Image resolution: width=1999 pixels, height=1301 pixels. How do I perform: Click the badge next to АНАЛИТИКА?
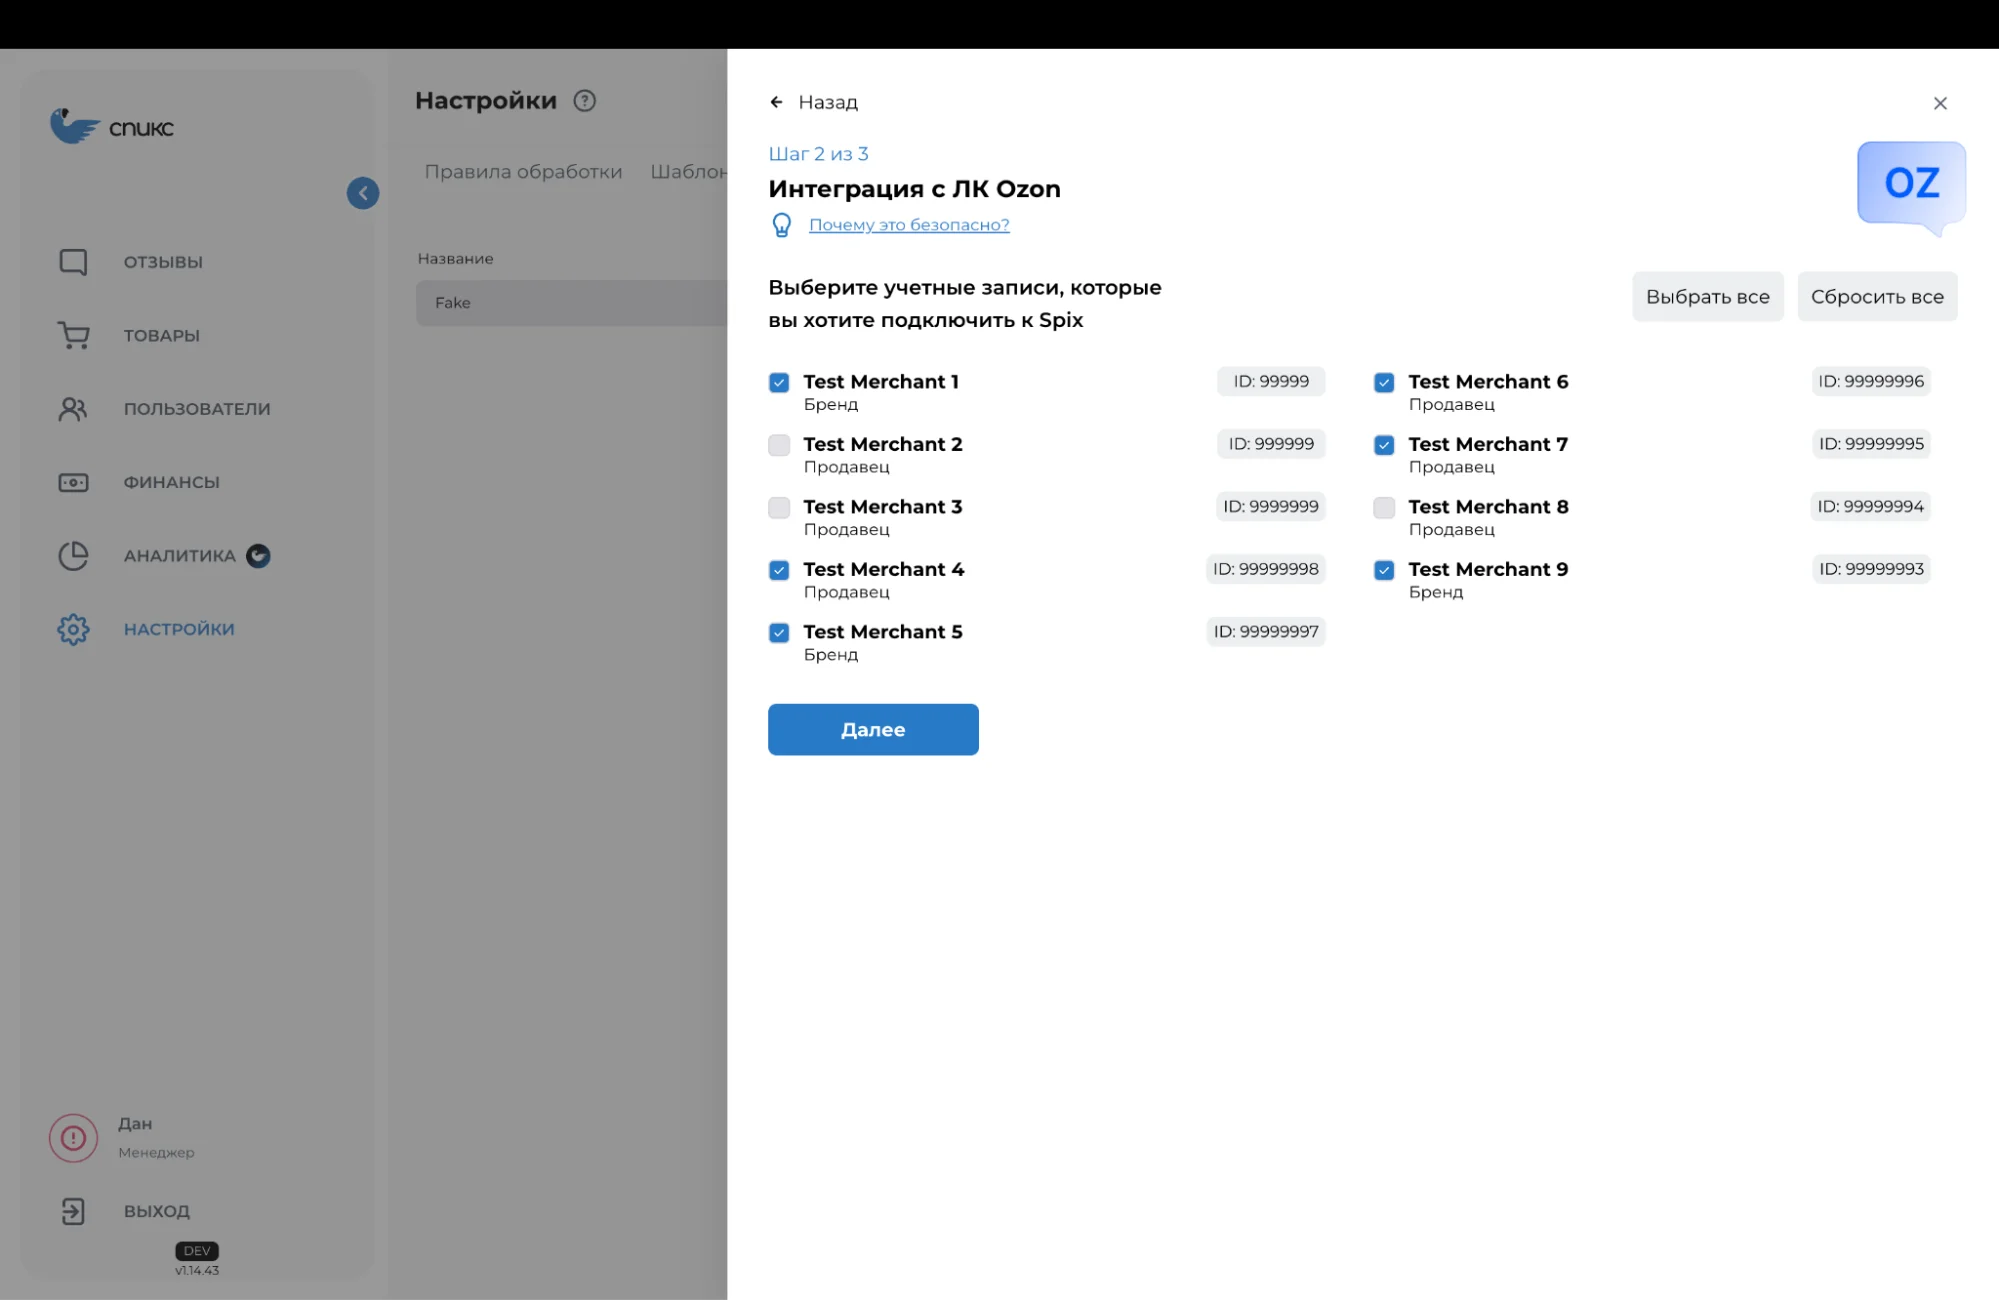[x=258, y=556]
